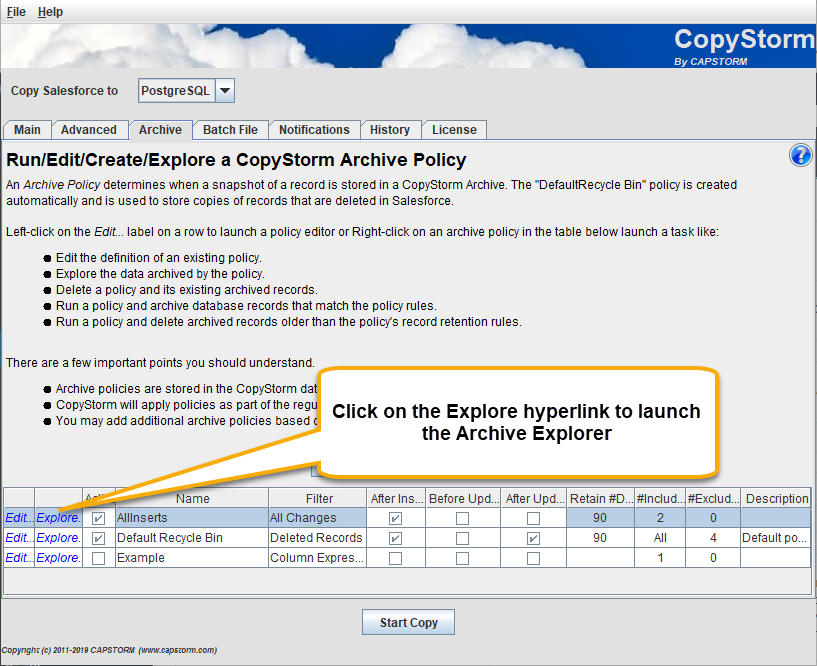This screenshot has height=666, width=817.
Task: Click Include value All in Default Recycle Bin row
Action: tap(660, 538)
